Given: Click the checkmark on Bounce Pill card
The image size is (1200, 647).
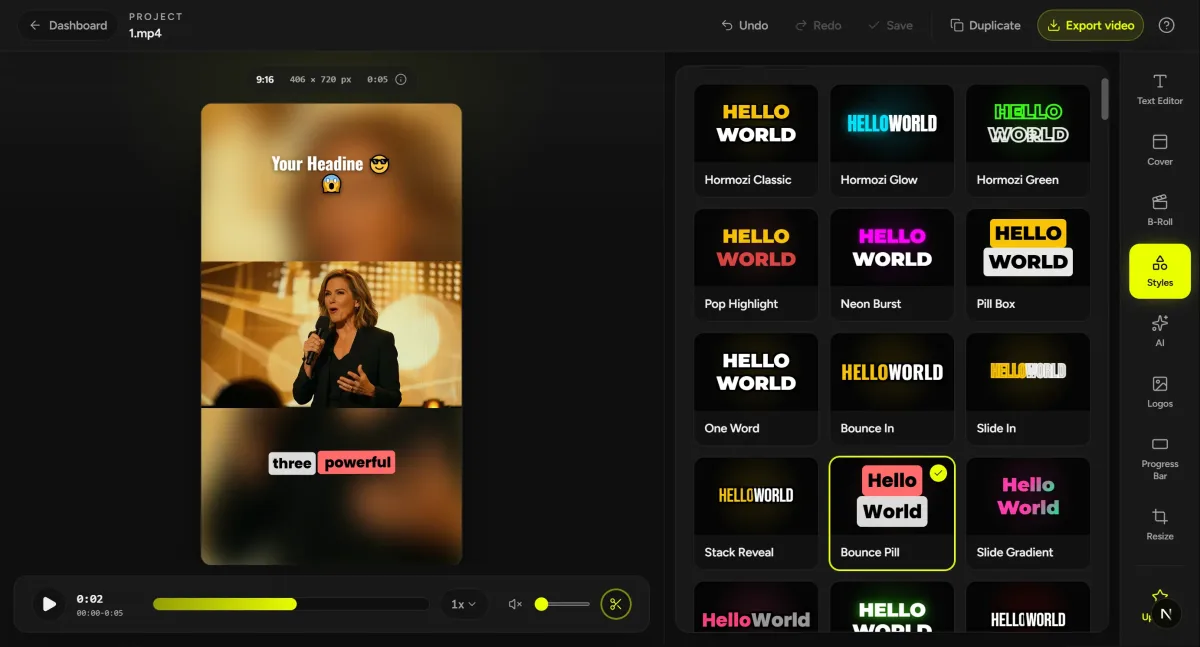Looking at the screenshot, I should (938, 473).
